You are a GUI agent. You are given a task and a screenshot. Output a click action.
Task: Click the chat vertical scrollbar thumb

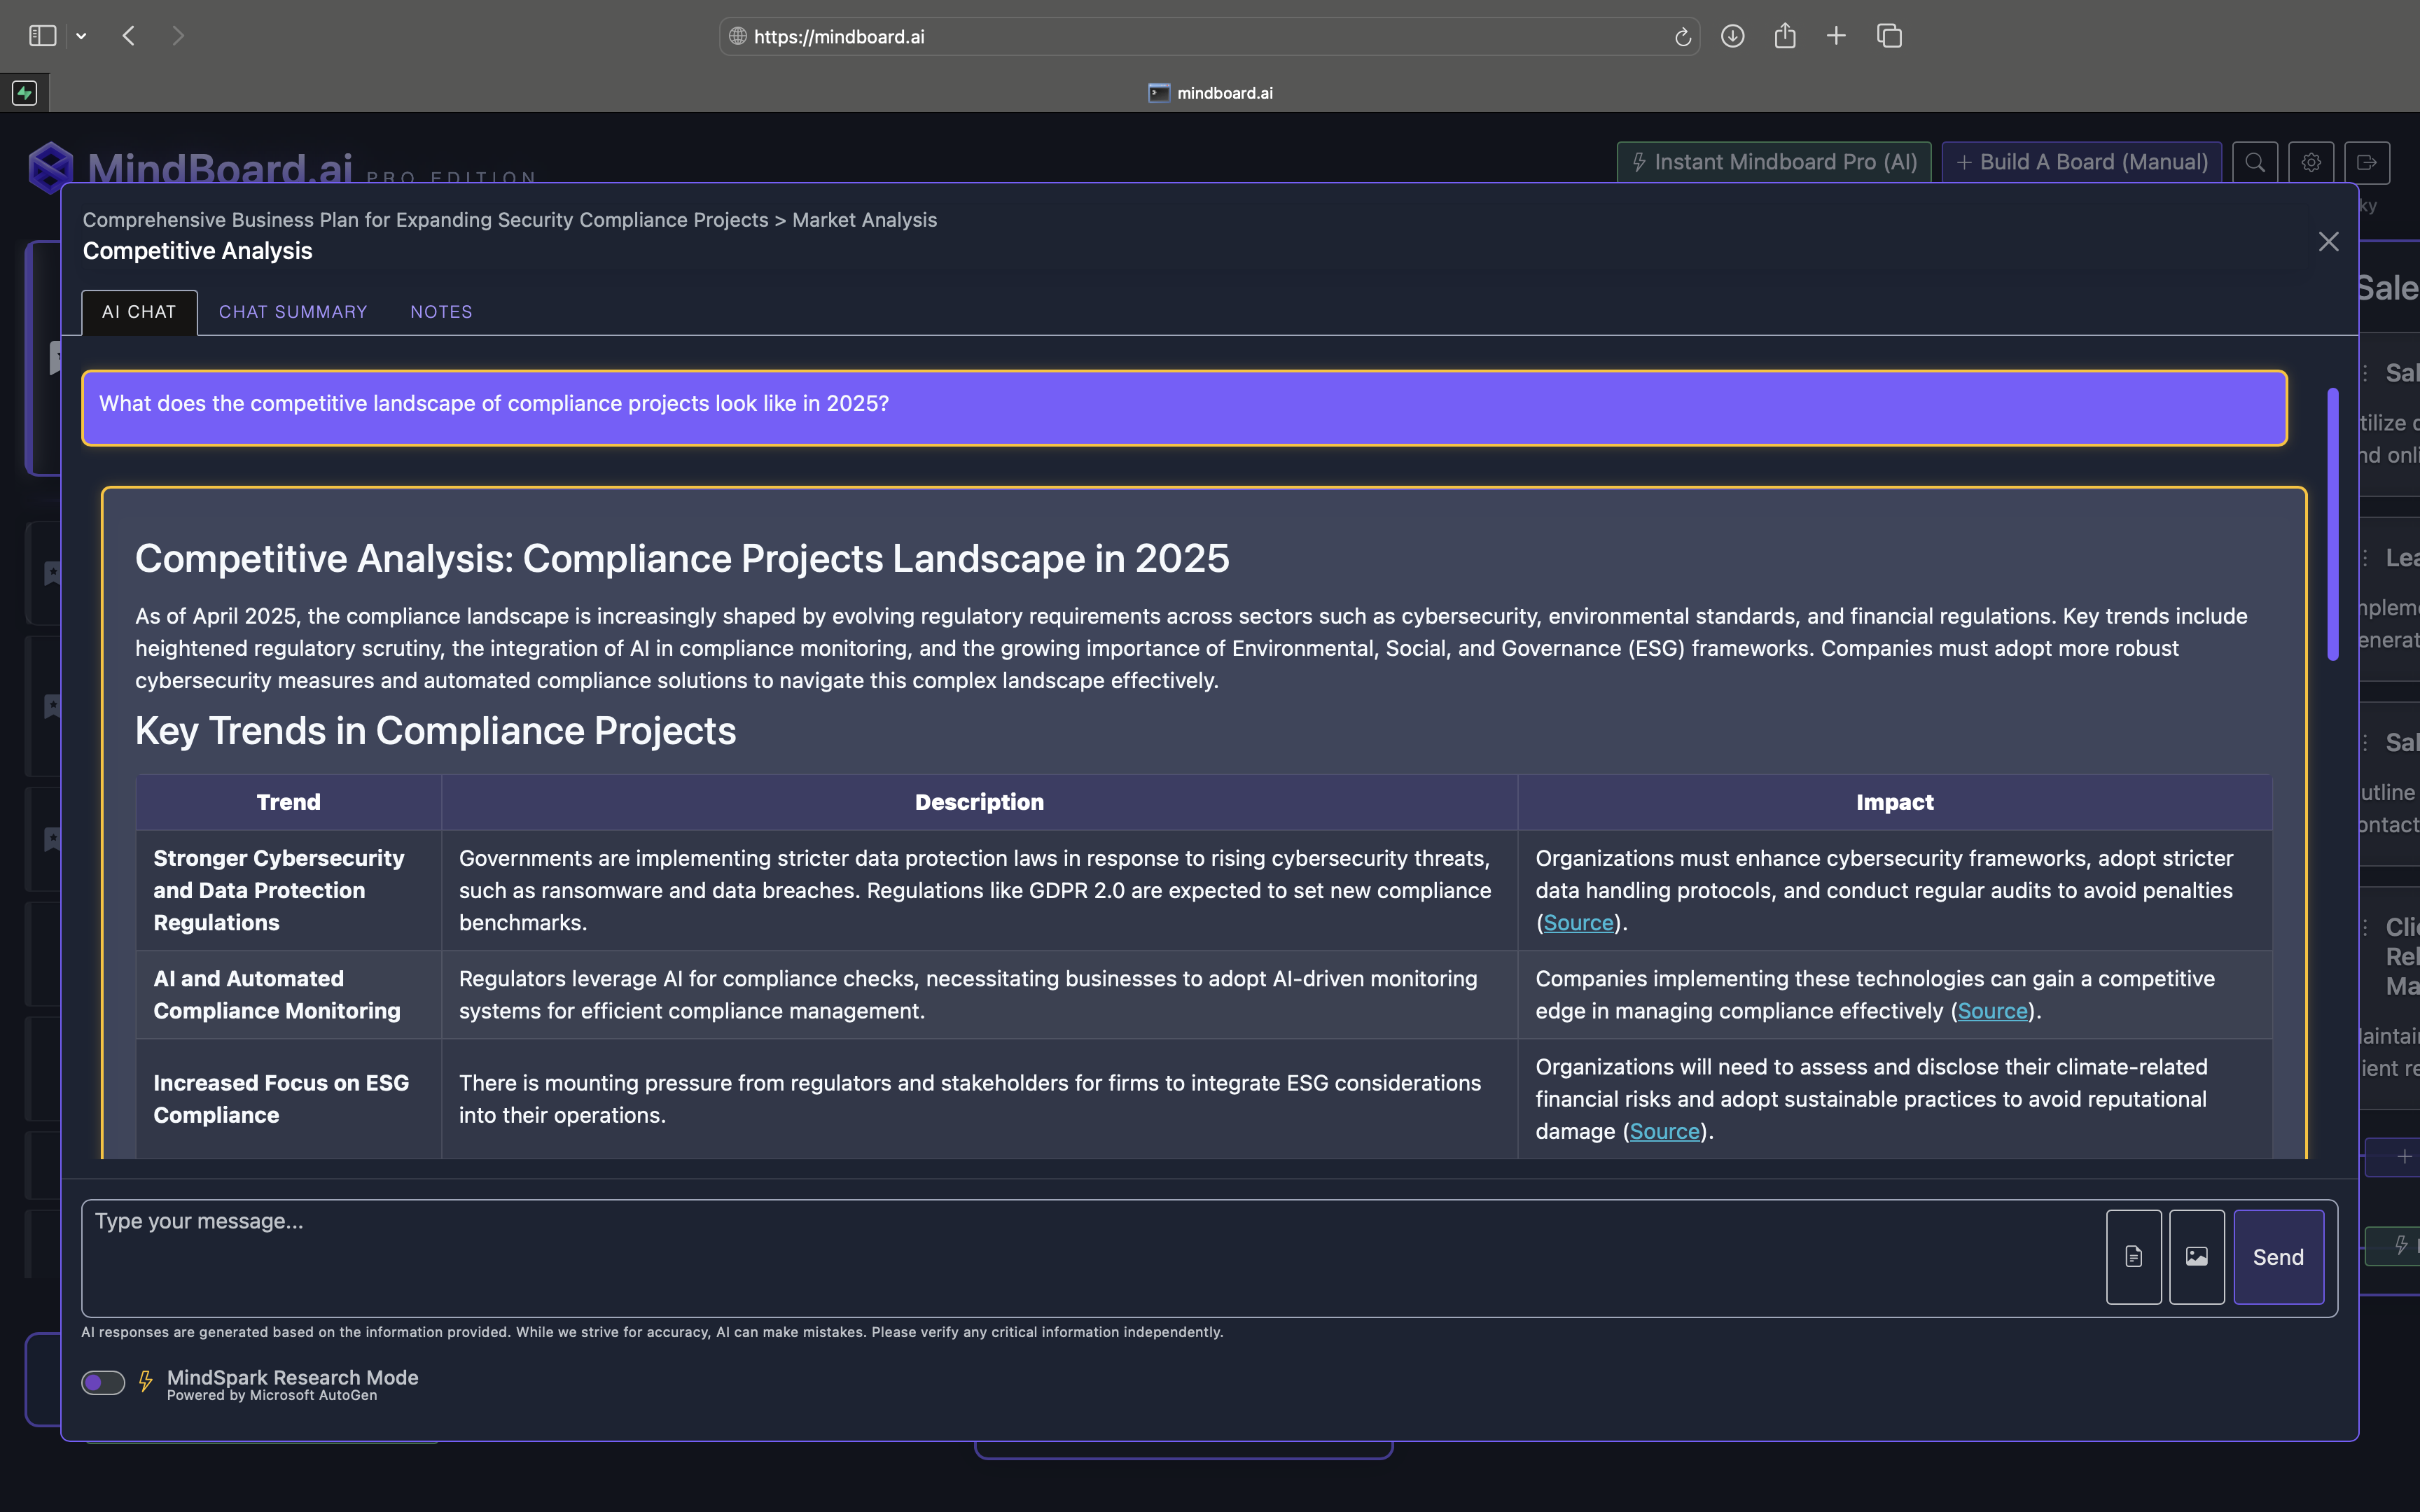point(2332,525)
